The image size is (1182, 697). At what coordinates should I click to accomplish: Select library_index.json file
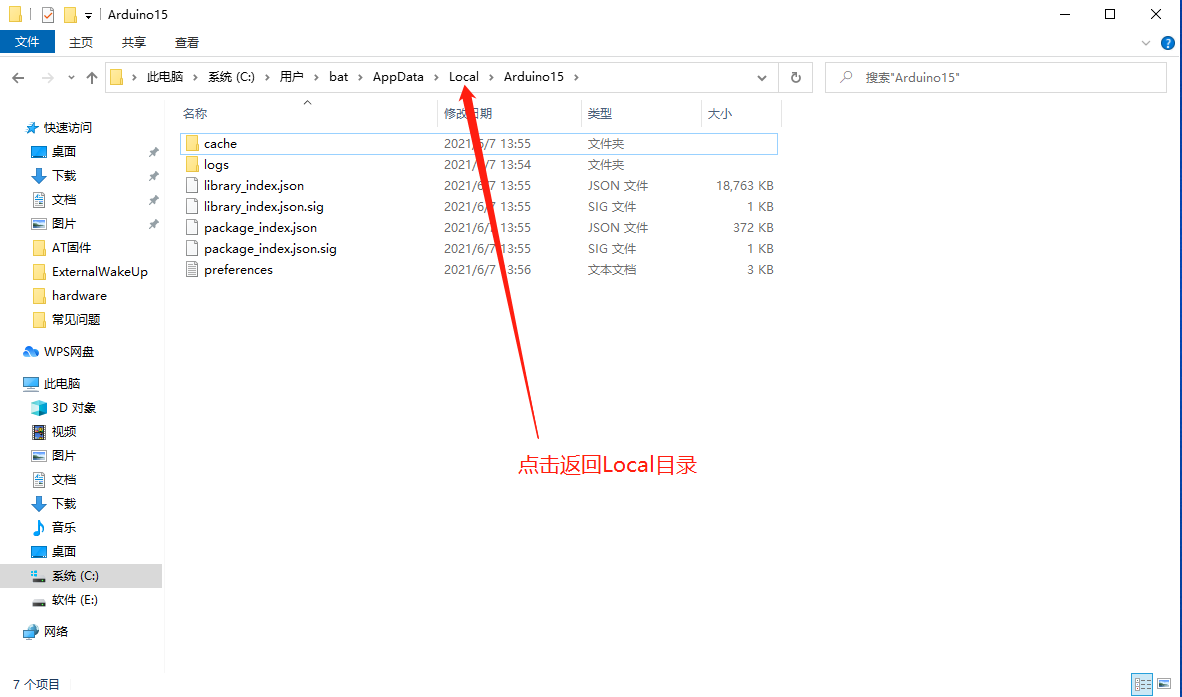tap(253, 185)
